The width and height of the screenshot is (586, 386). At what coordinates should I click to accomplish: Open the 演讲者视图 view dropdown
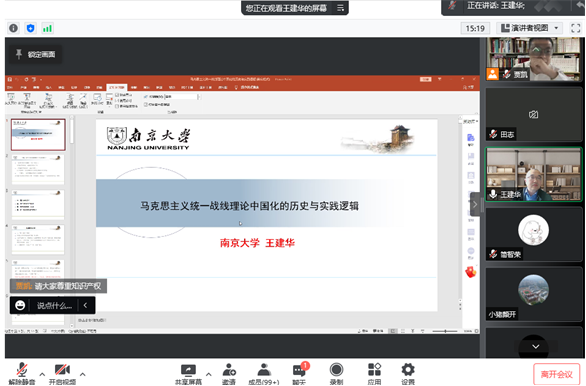[x=530, y=28]
